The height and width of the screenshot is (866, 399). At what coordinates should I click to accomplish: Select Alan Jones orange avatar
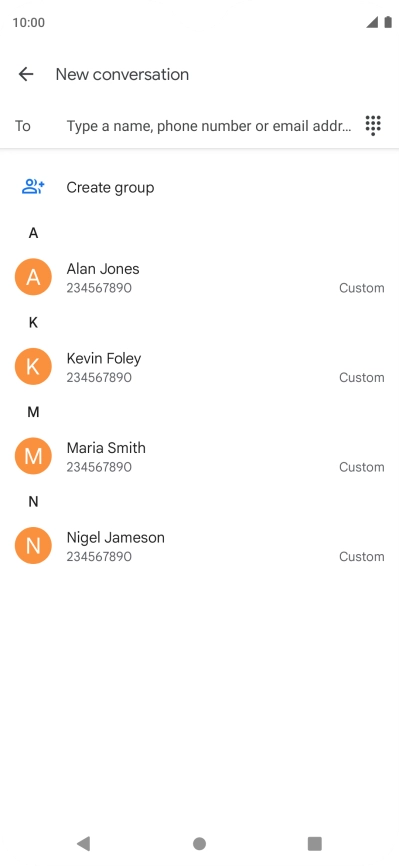pos(33,277)
